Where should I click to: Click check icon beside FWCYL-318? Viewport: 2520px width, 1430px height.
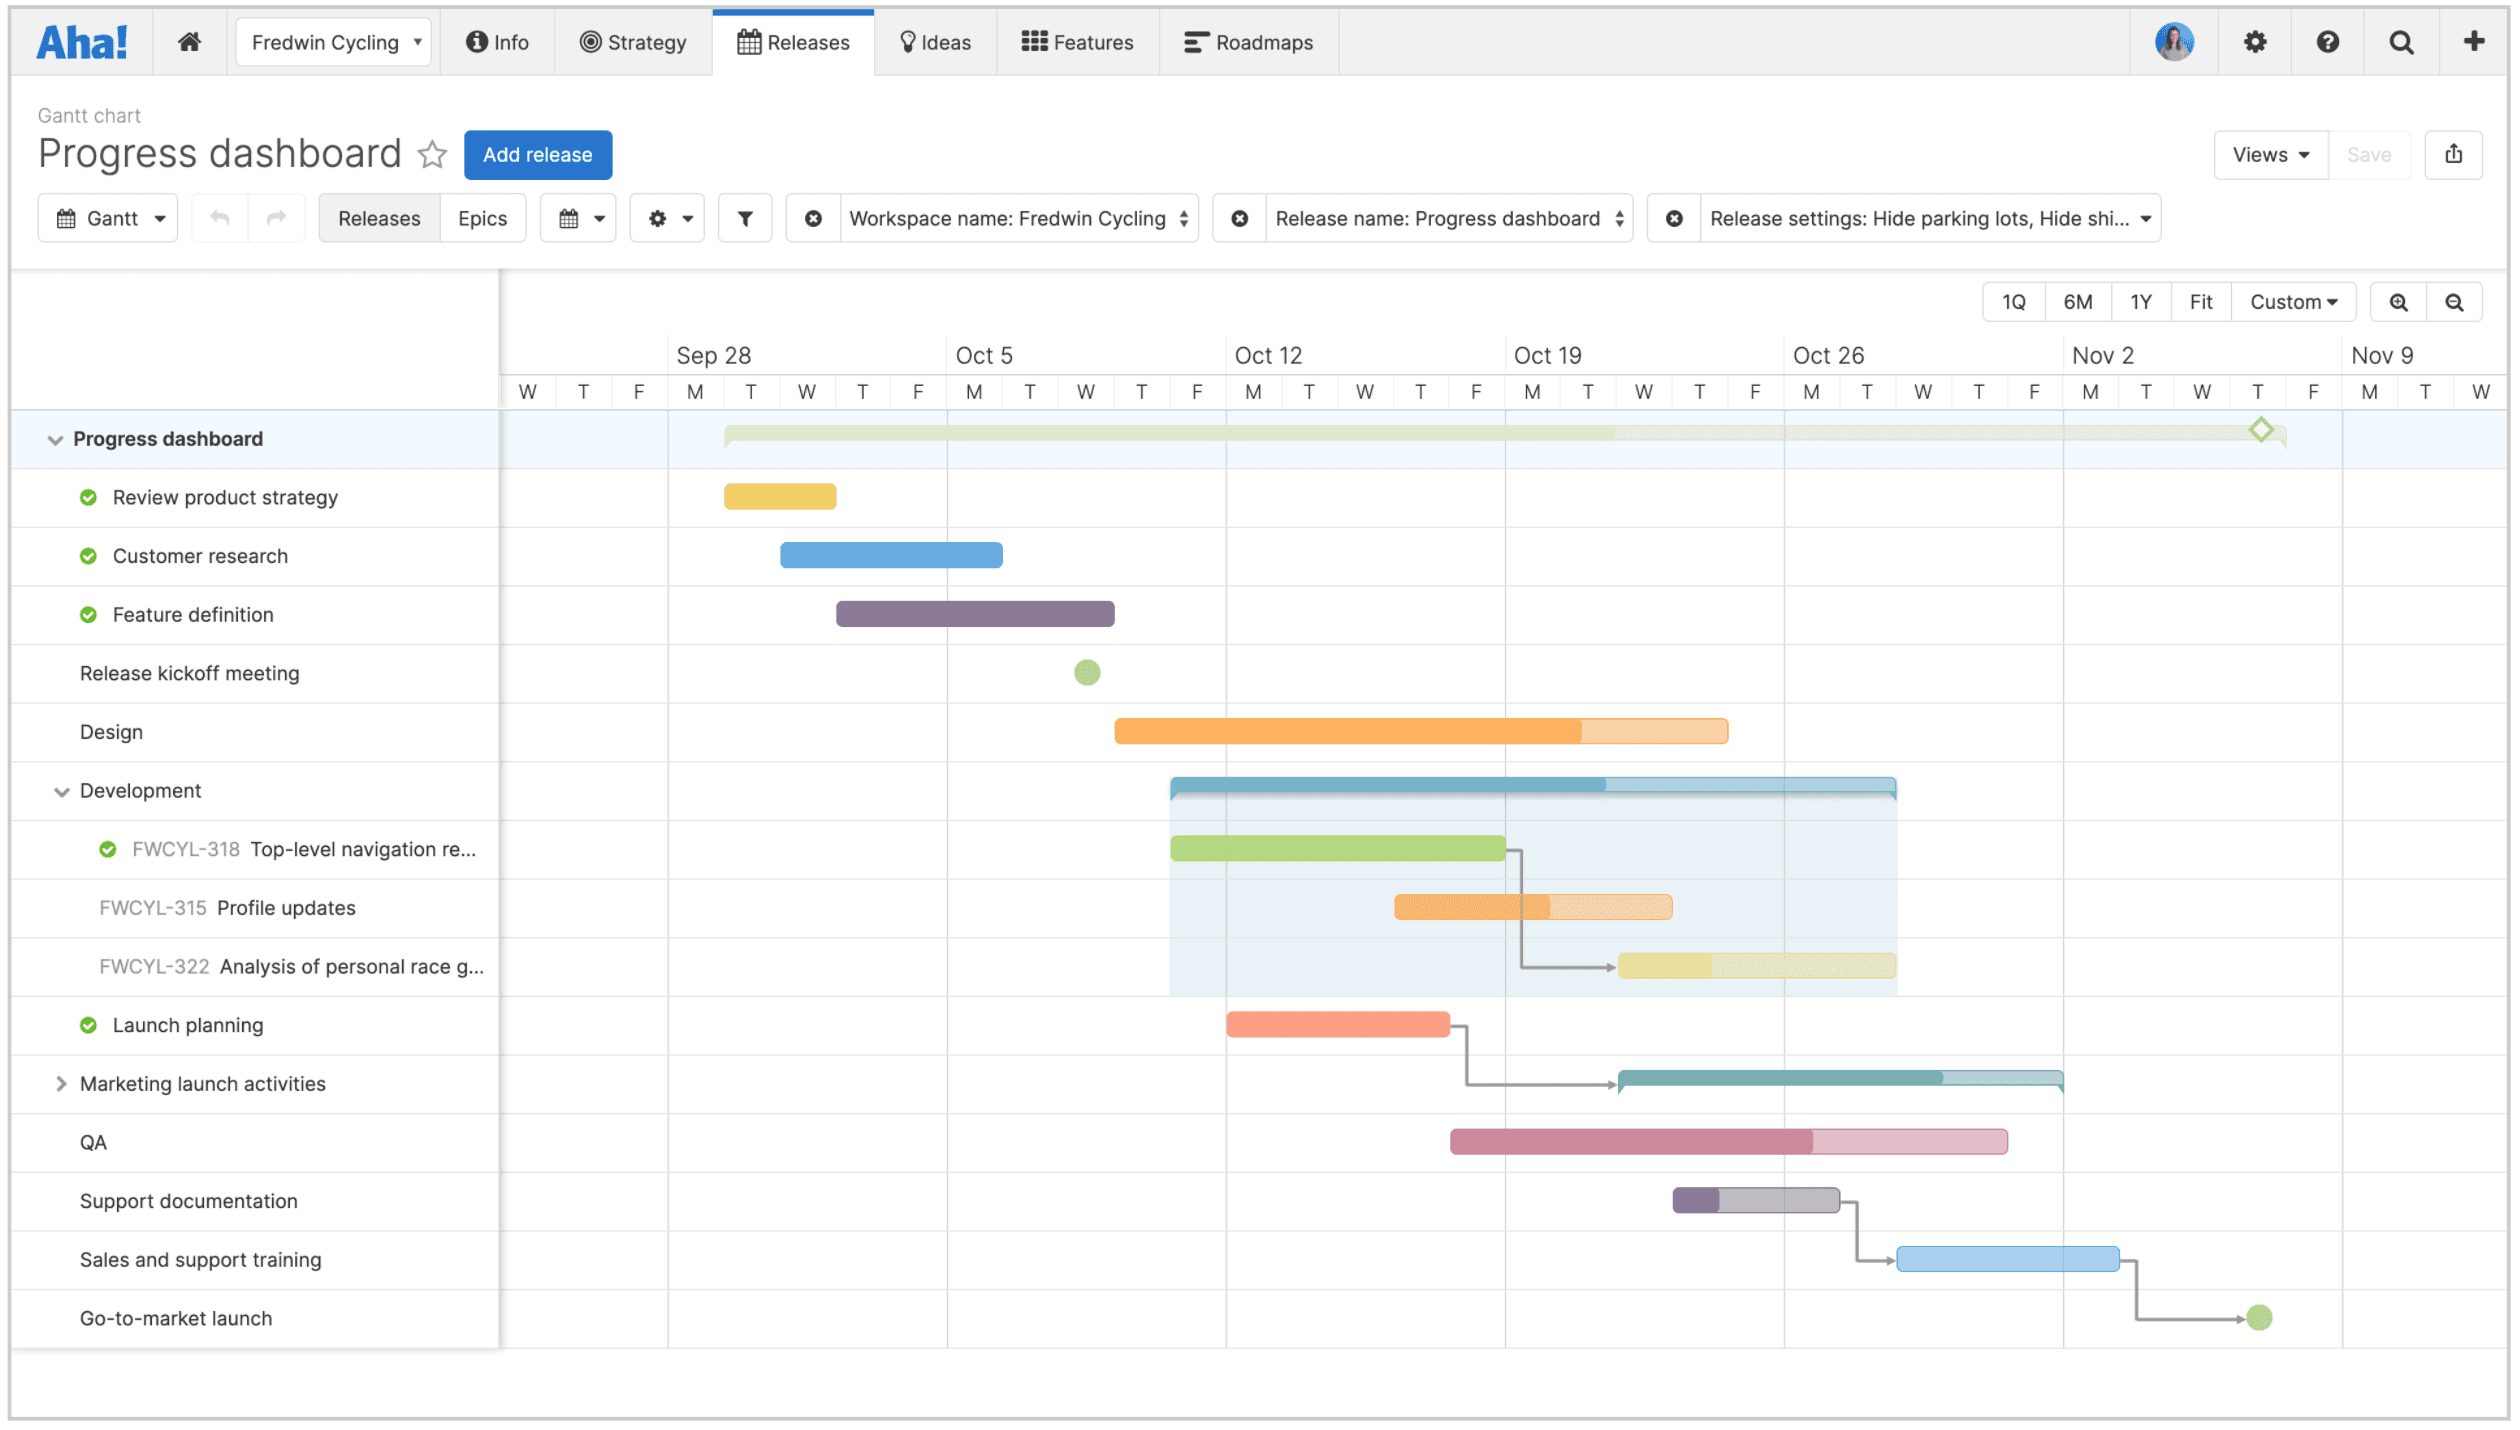(108, 850)
